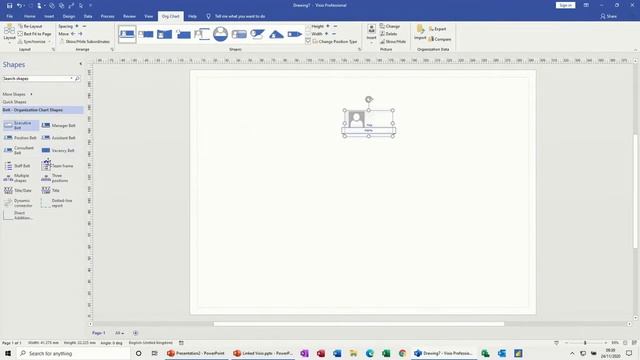
Task: Click the Save icon in quick access toolbar
Action: (x=9, y=5)
